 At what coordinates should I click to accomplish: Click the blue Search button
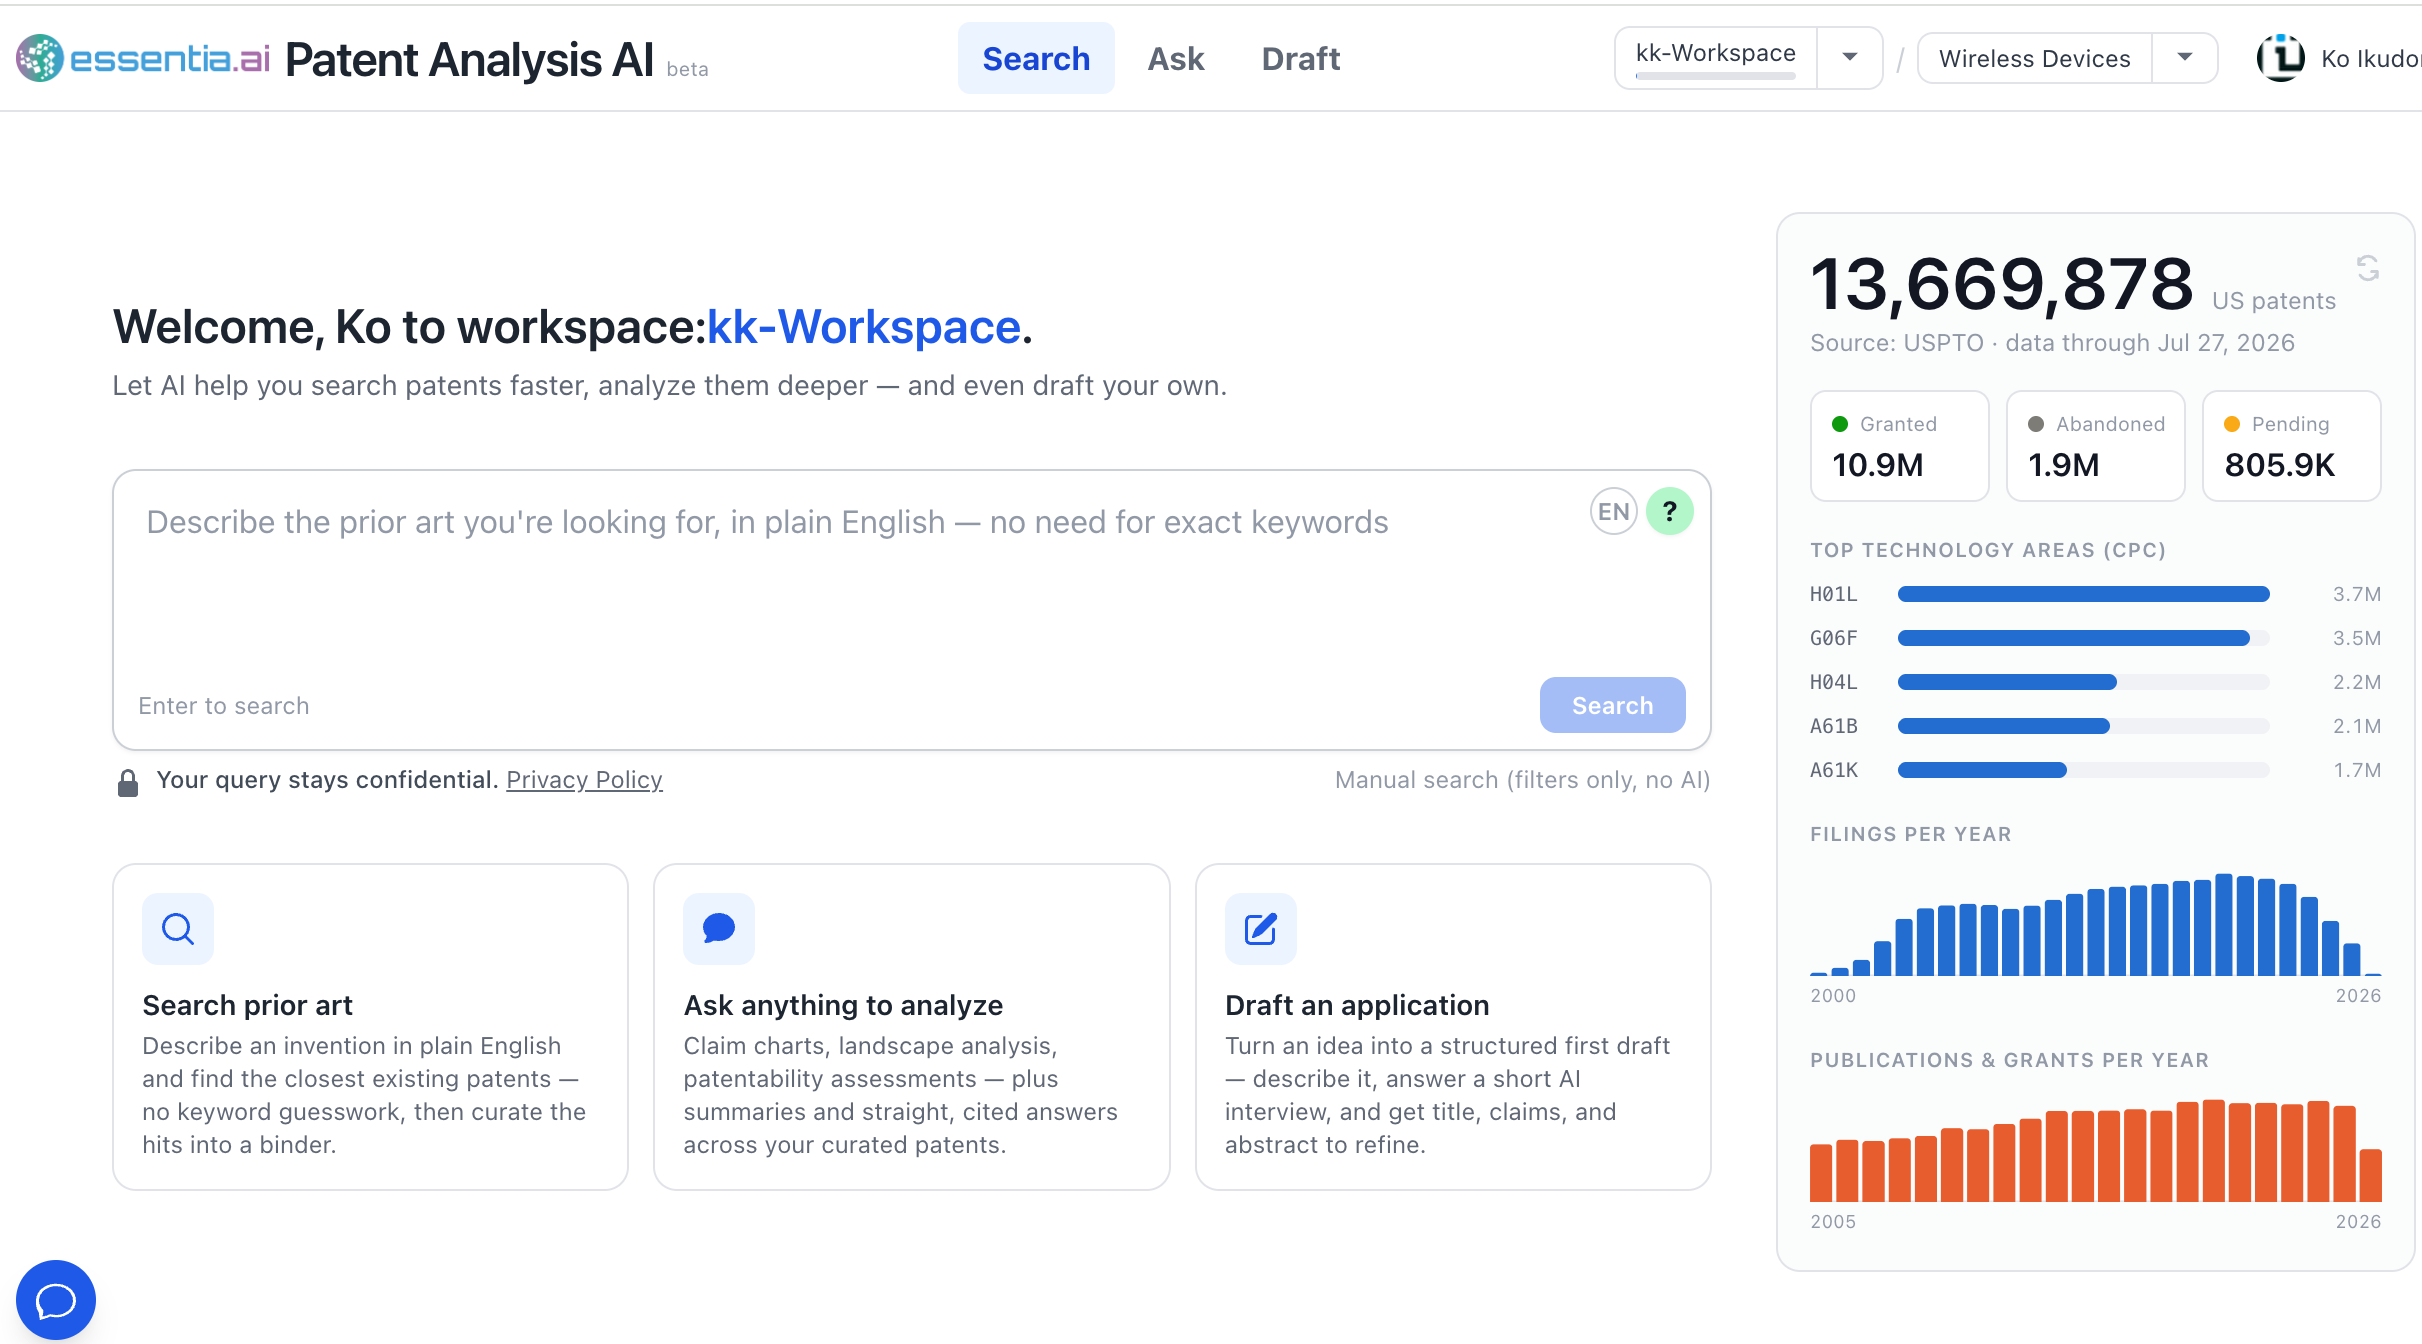tap(1612, 705)
